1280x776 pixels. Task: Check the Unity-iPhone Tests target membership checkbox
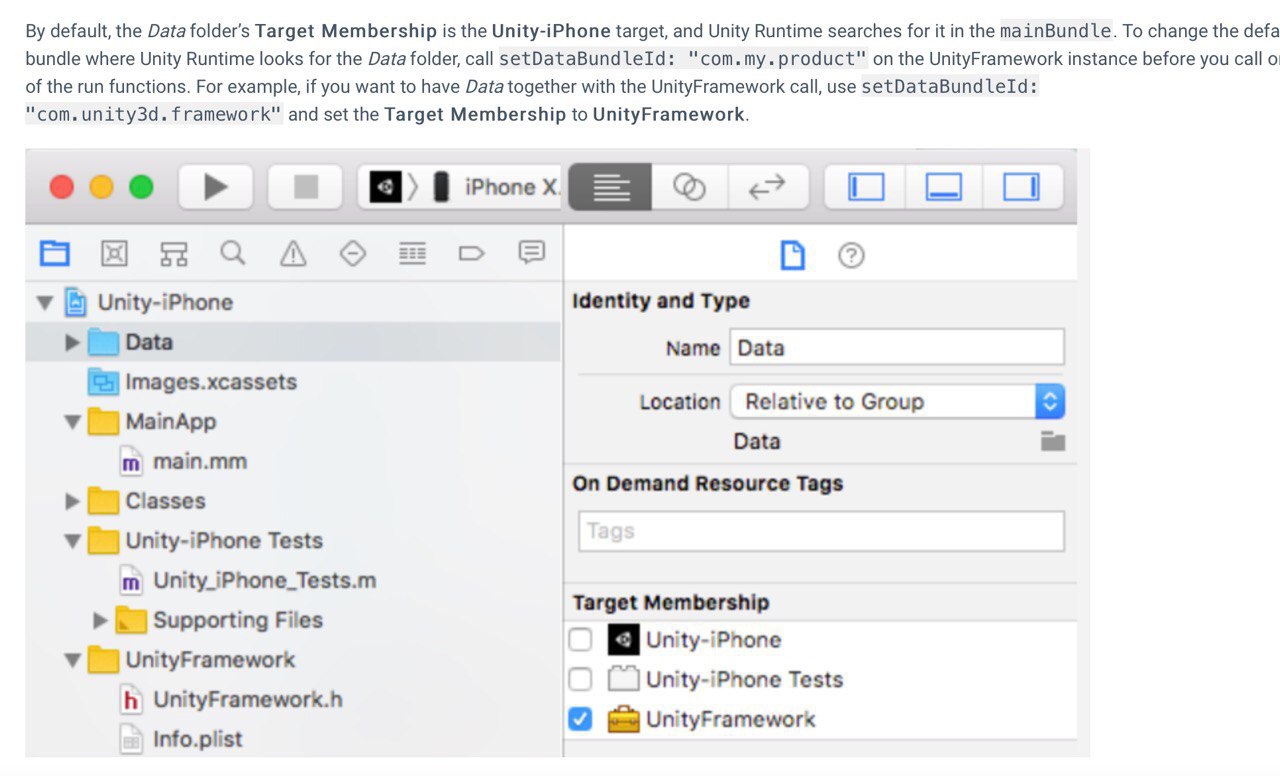[x=580, y=680]
